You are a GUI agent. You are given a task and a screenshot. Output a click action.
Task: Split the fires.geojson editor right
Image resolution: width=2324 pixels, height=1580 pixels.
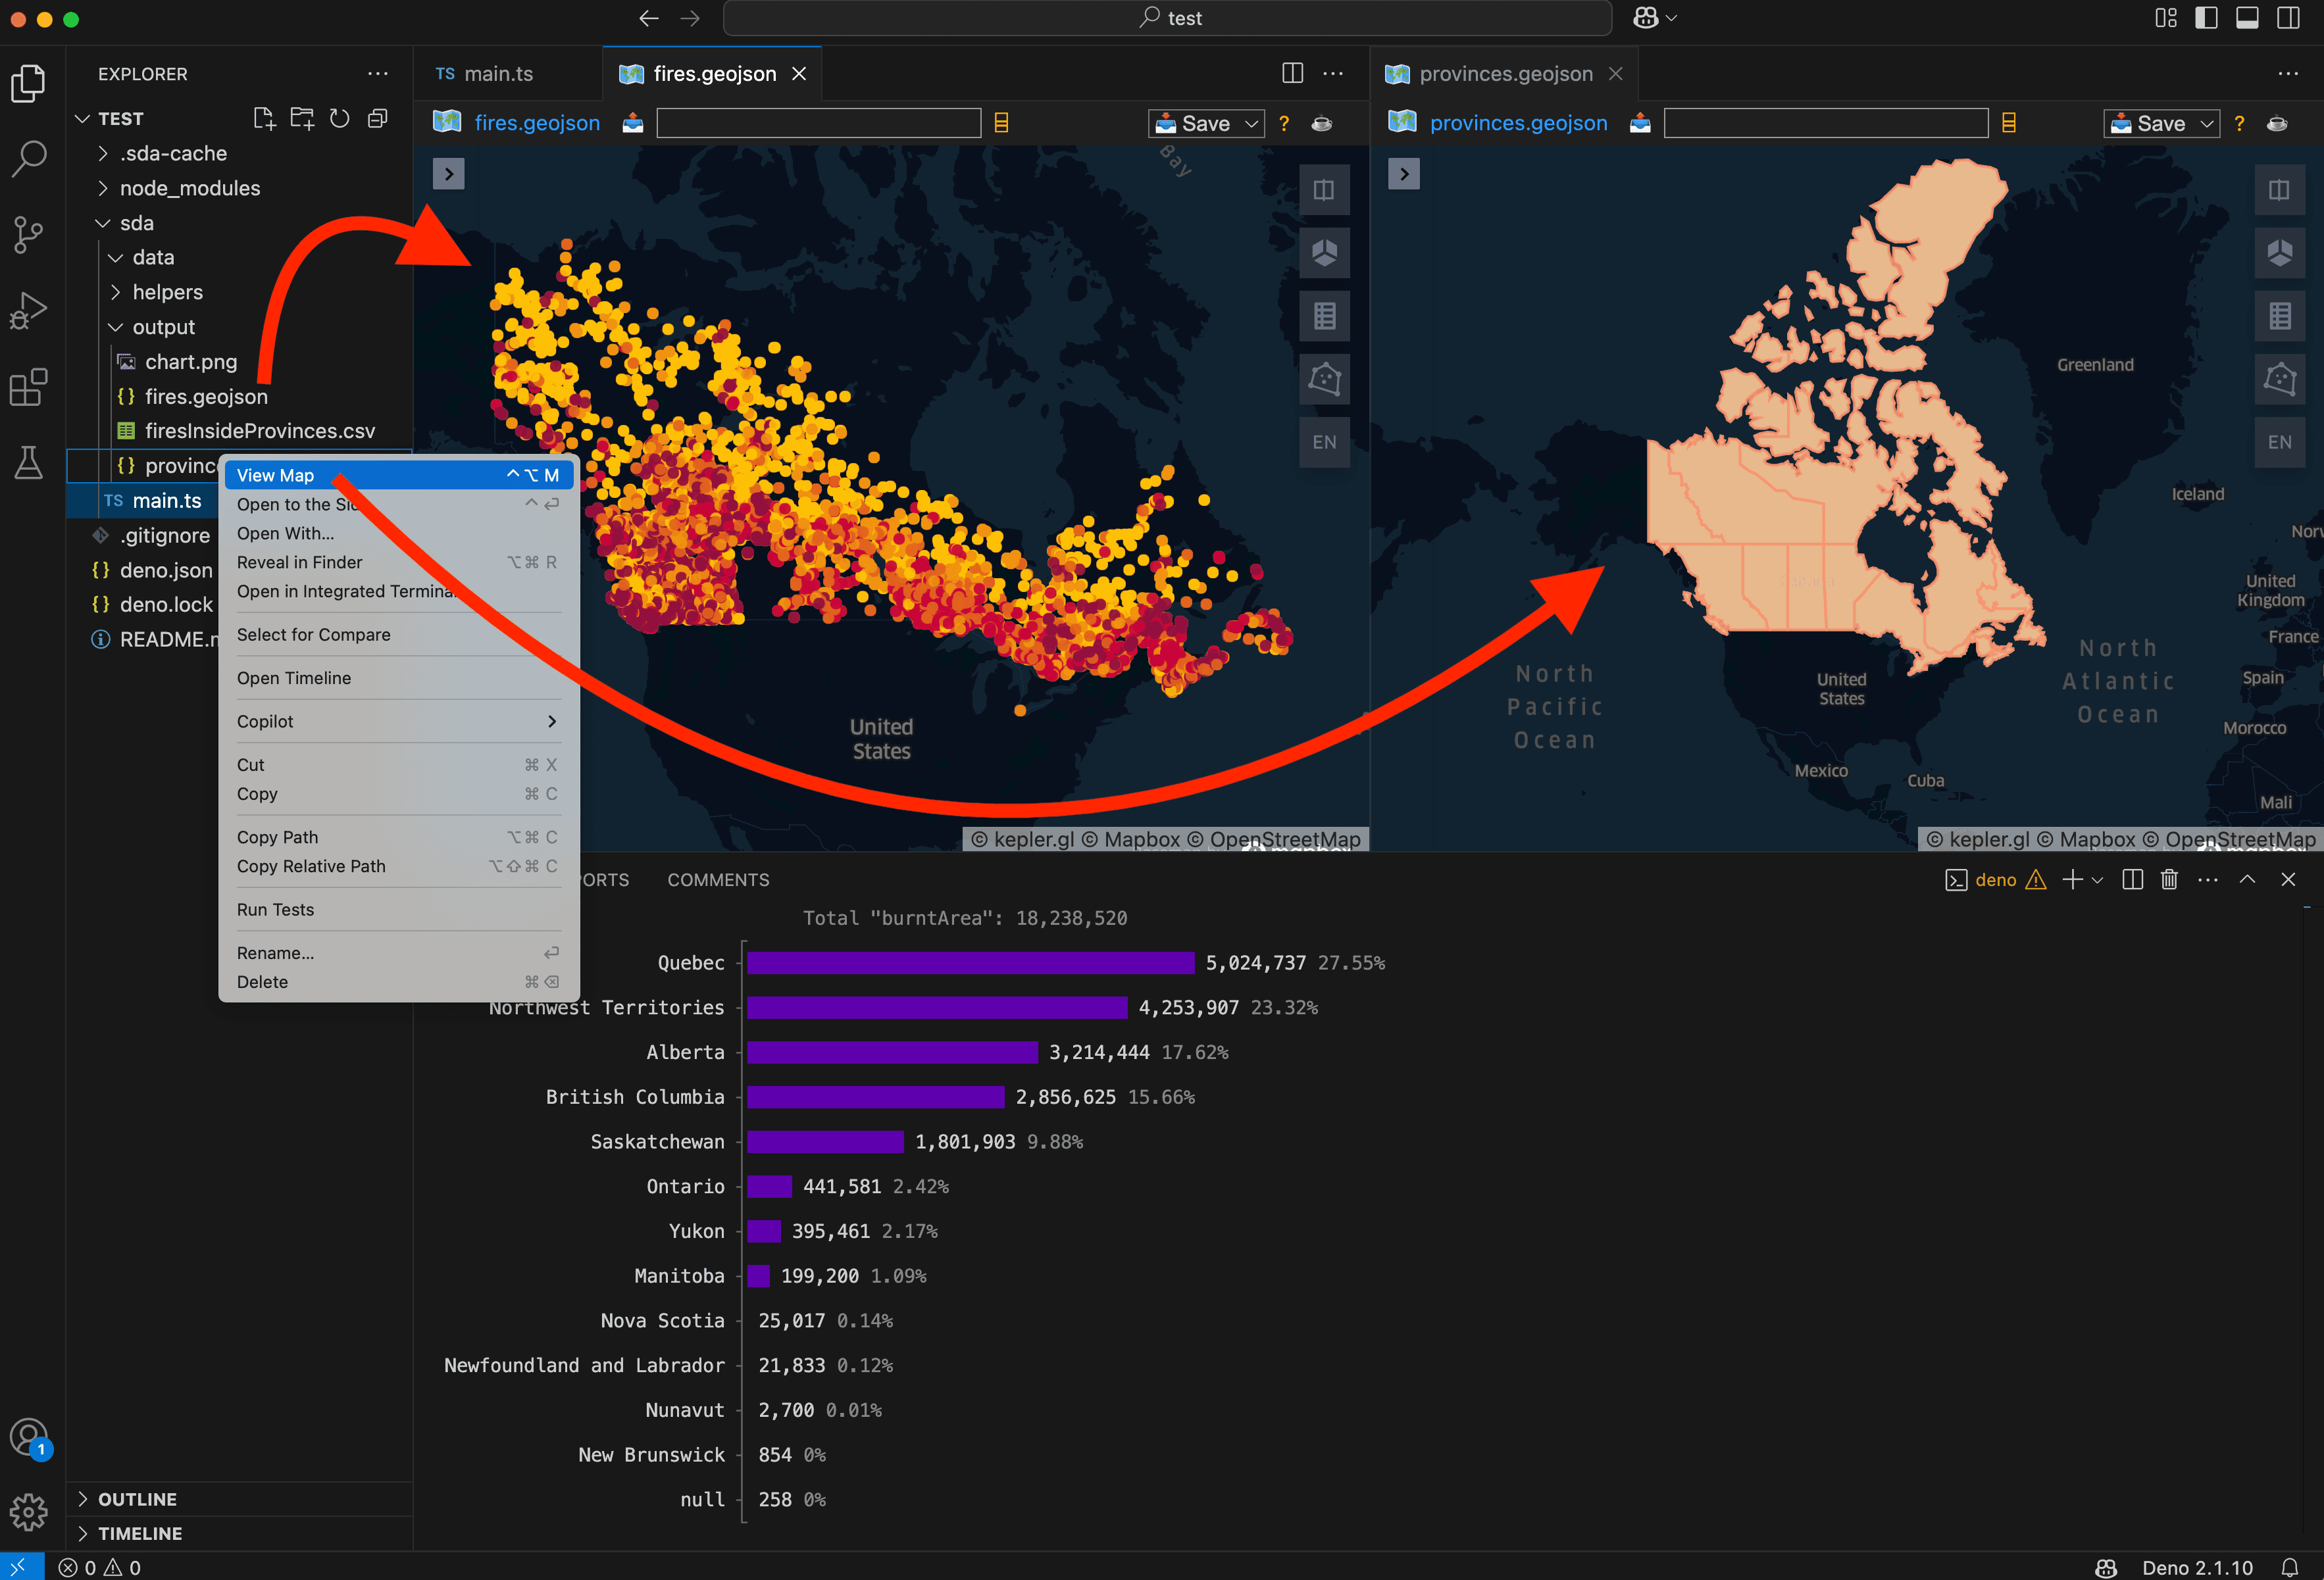point(1292,73)
